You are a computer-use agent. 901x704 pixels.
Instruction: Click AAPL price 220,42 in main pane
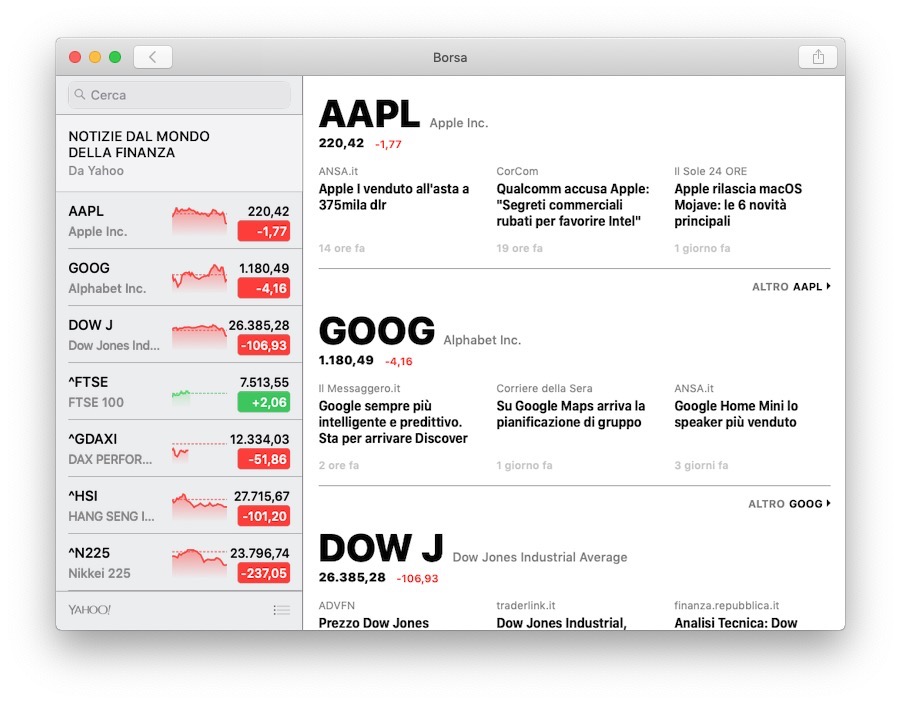point(341,143)
